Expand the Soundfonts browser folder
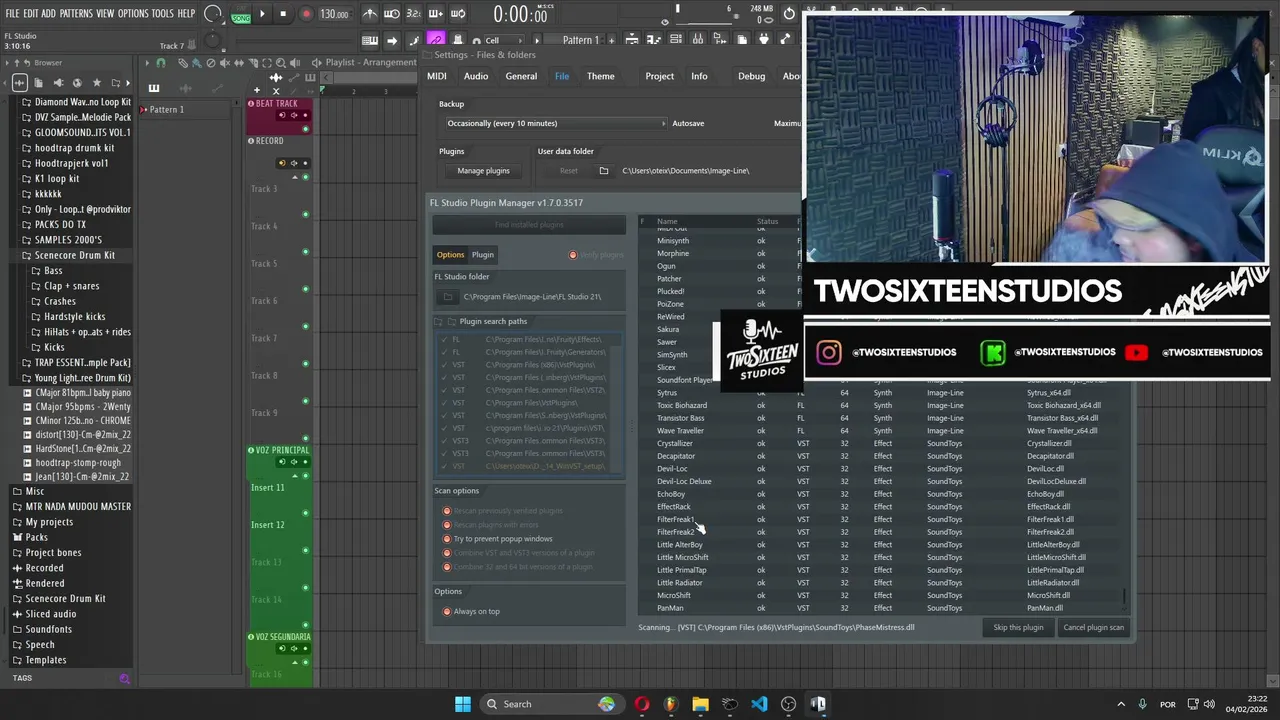Screen dimensions: 1280x720 (x=48, y=629)
